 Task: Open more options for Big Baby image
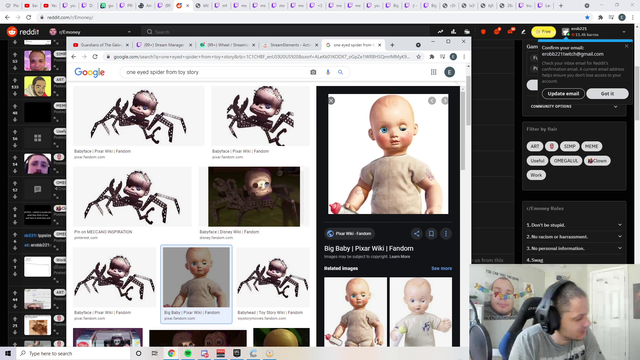[446, 234]
